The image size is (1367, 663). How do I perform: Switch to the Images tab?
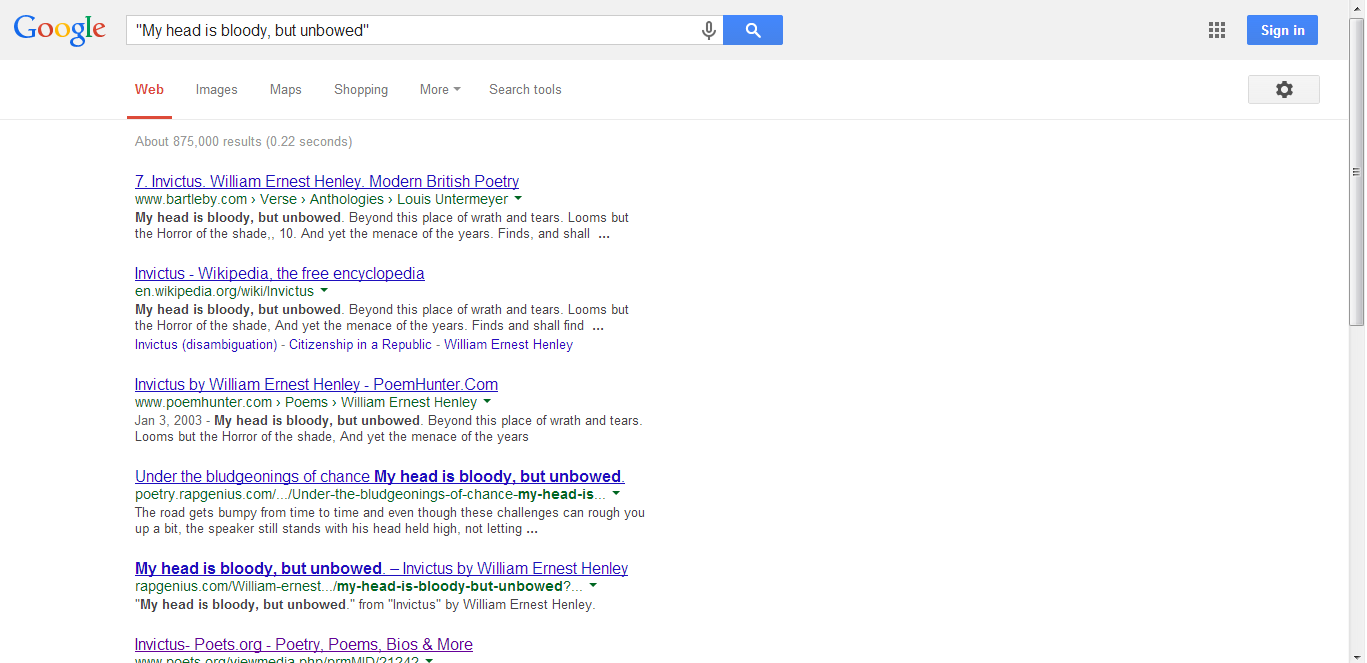coord(217,89)
